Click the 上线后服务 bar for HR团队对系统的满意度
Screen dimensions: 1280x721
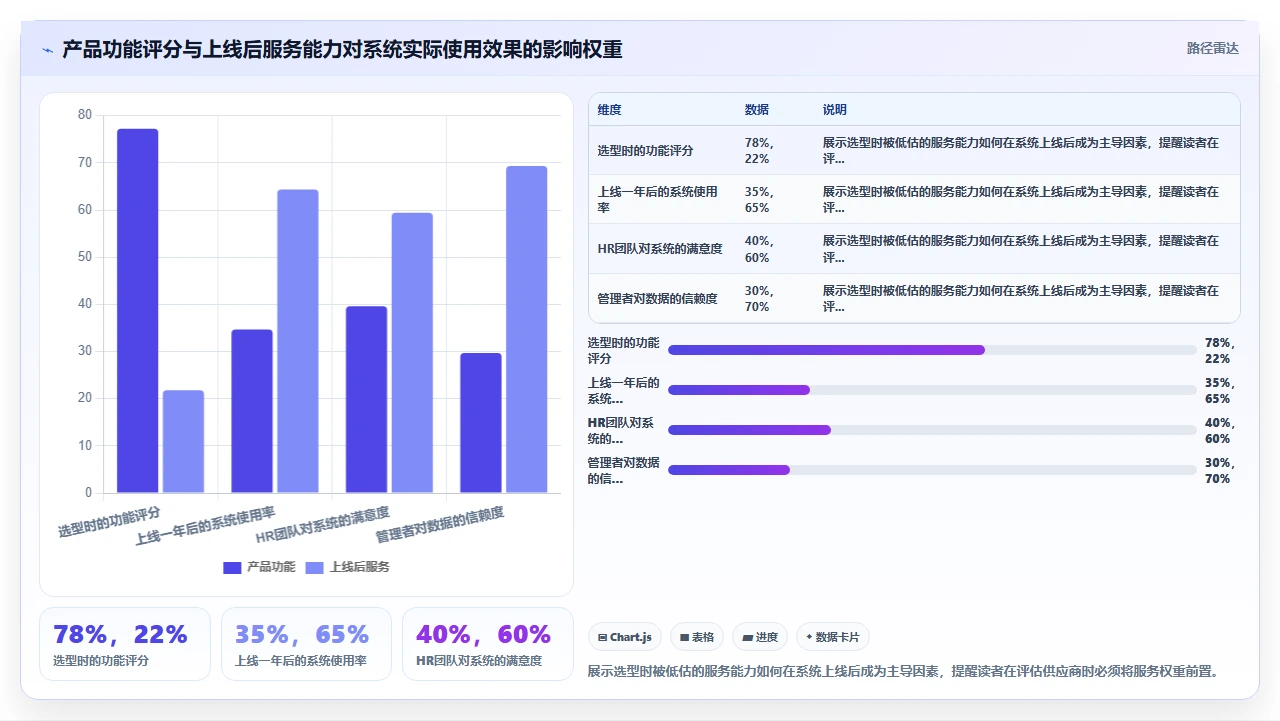click(412, 352)
